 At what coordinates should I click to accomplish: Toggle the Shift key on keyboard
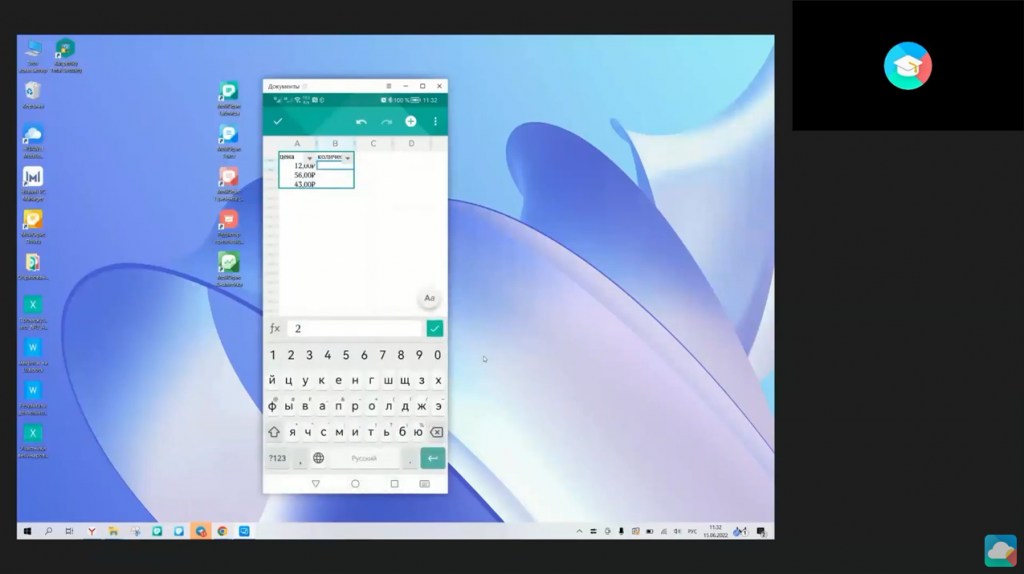274,432
